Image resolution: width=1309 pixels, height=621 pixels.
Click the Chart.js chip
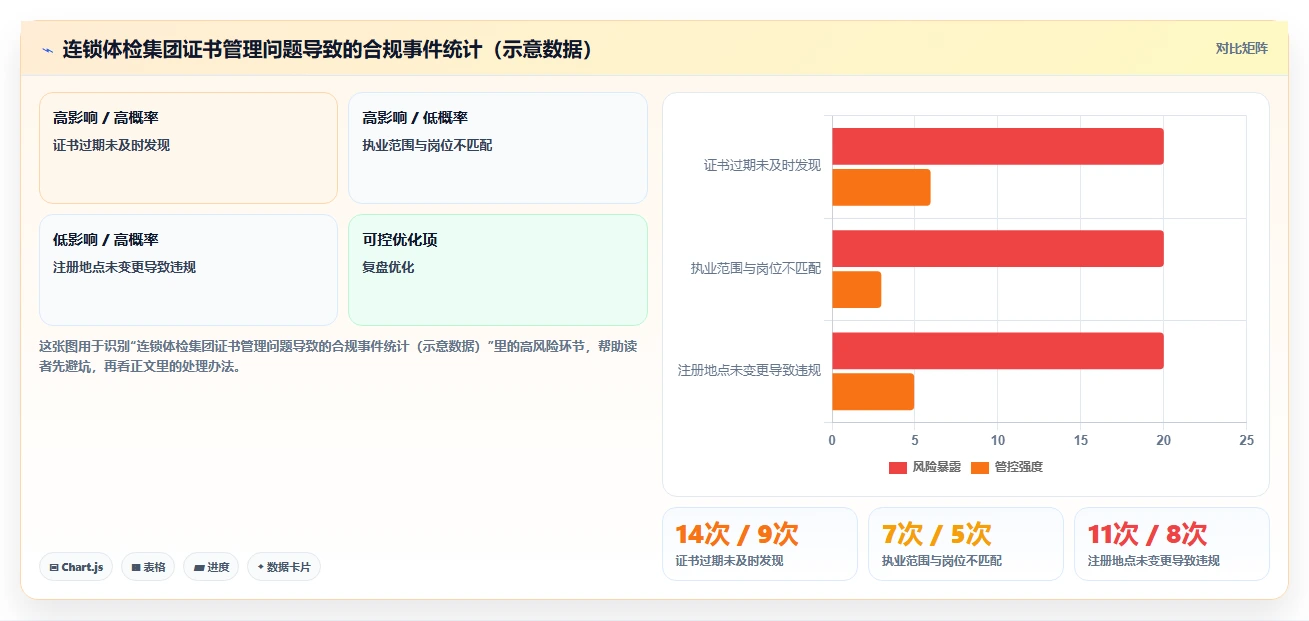(76, 567)
